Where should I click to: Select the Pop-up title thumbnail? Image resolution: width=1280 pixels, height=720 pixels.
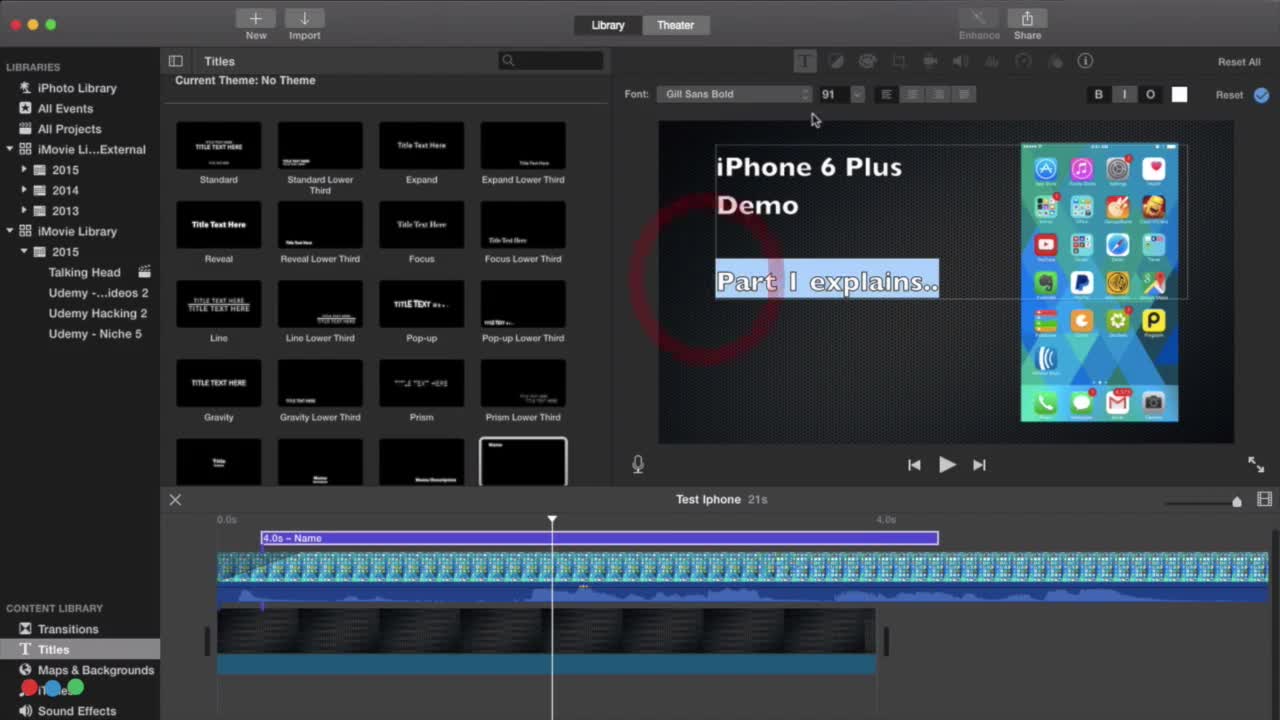point(422,303)
